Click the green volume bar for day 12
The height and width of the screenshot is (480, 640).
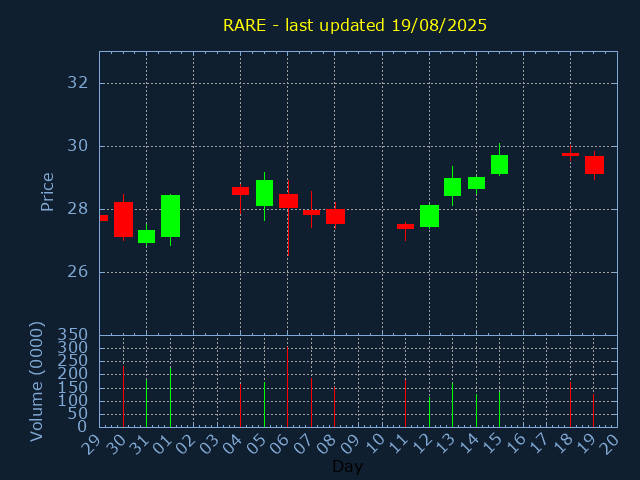pos(429,412)
